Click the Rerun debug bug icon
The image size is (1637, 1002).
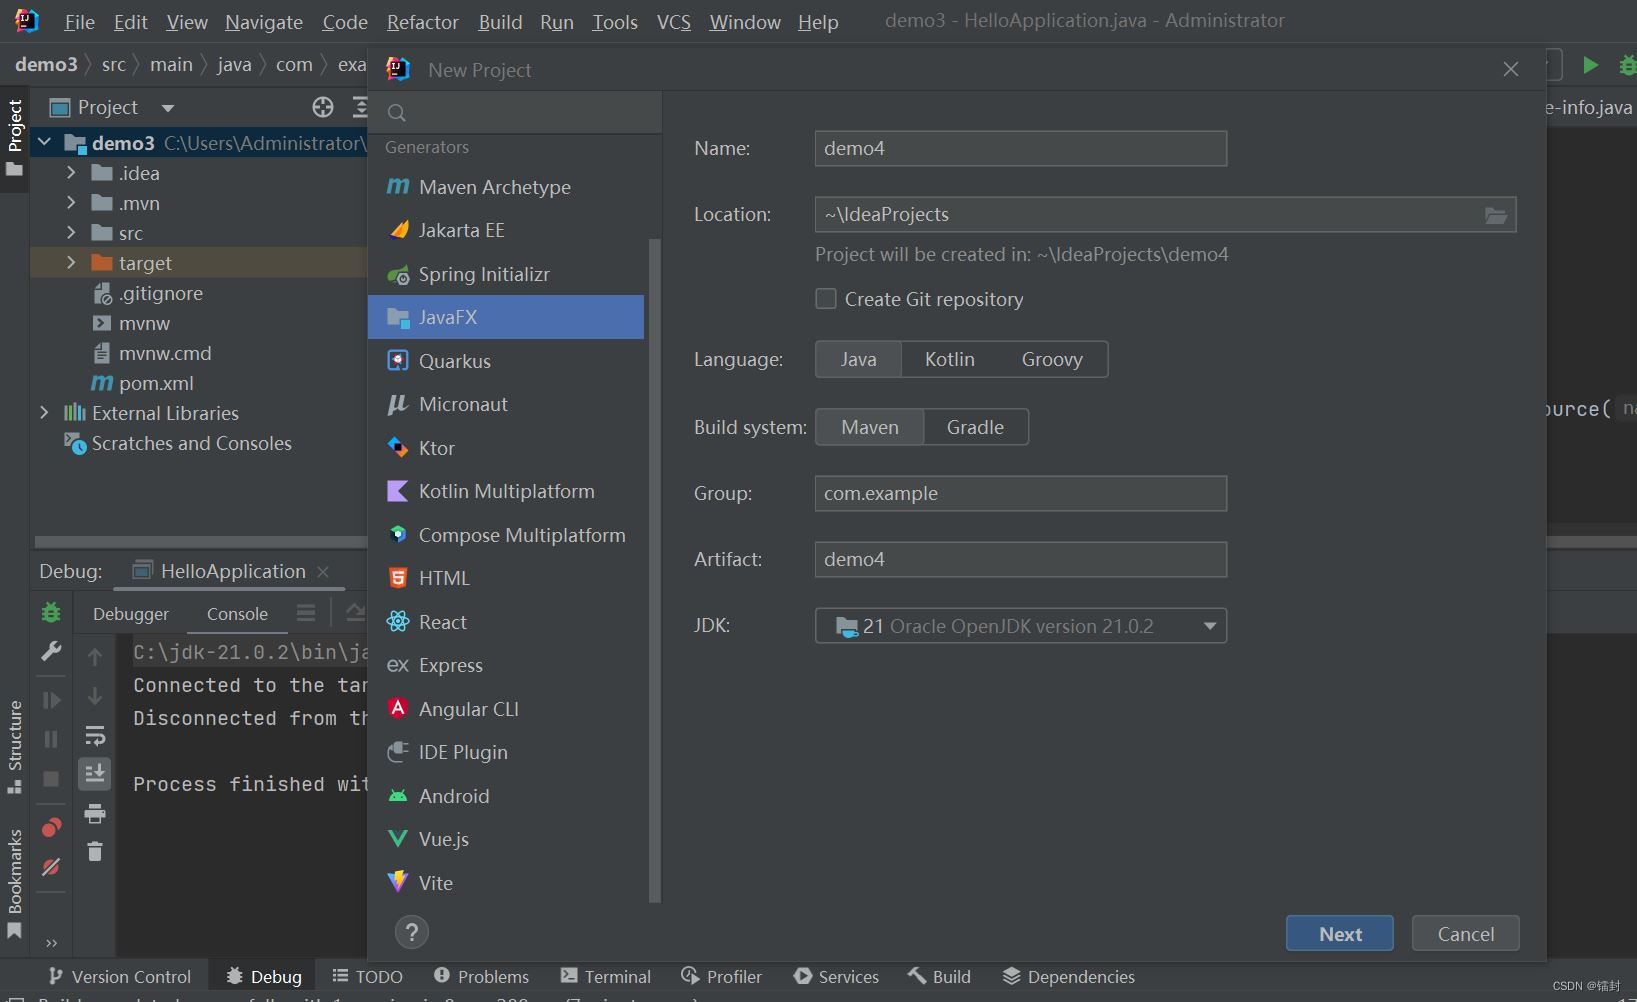[x=51, y=612]
